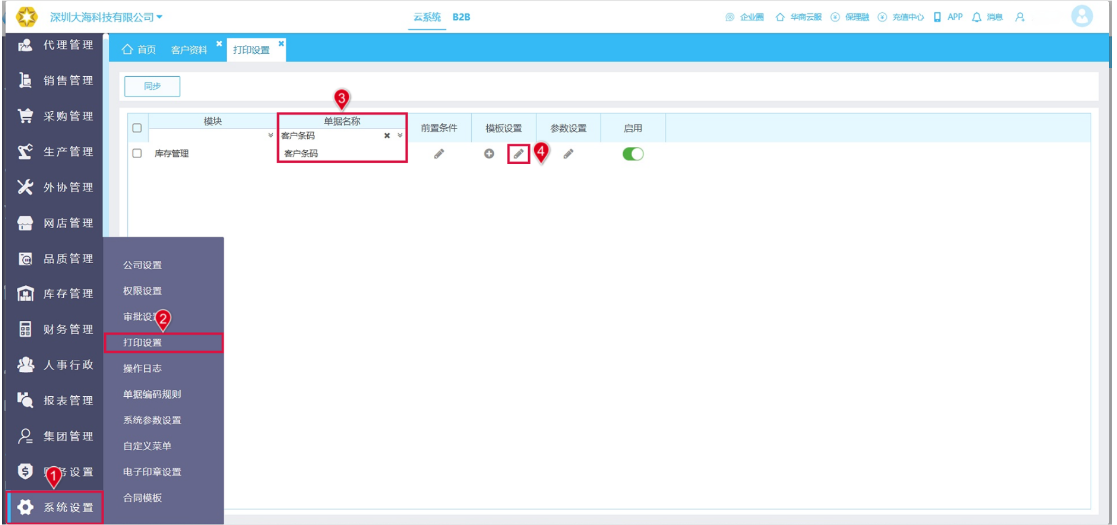Click the 启用 column header
The width and height of the screenshot is (1117, 525).
tap(633, 128)
